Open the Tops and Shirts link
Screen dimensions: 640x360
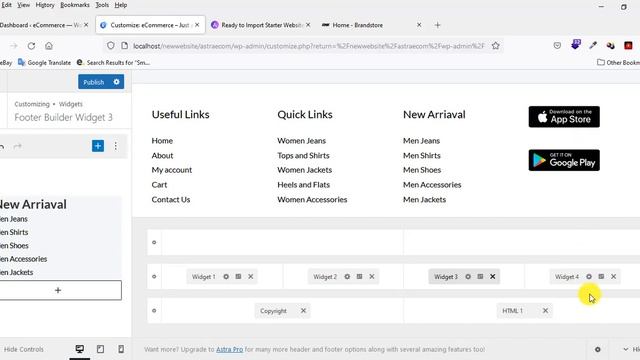303,156
